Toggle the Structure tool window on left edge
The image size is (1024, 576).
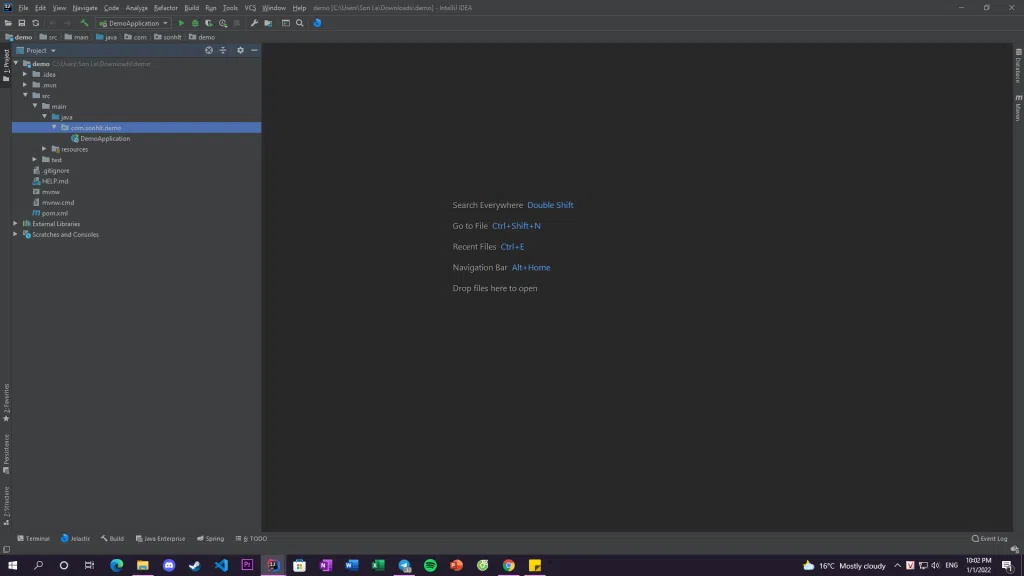[6, 505]
